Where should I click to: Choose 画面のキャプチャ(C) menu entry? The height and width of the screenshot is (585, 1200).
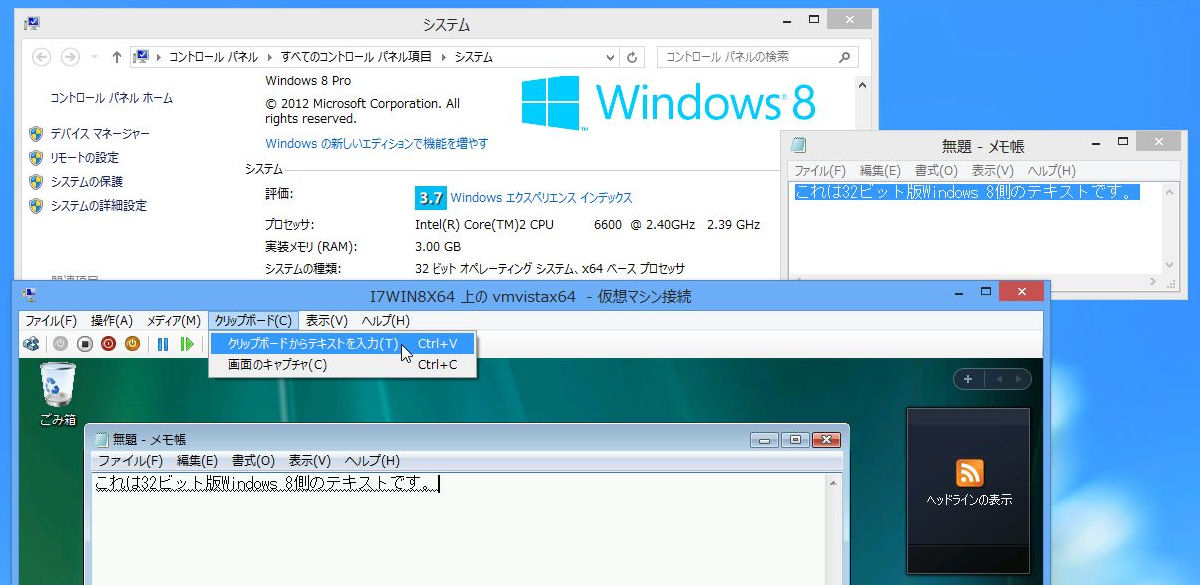(x=342, y=365)
